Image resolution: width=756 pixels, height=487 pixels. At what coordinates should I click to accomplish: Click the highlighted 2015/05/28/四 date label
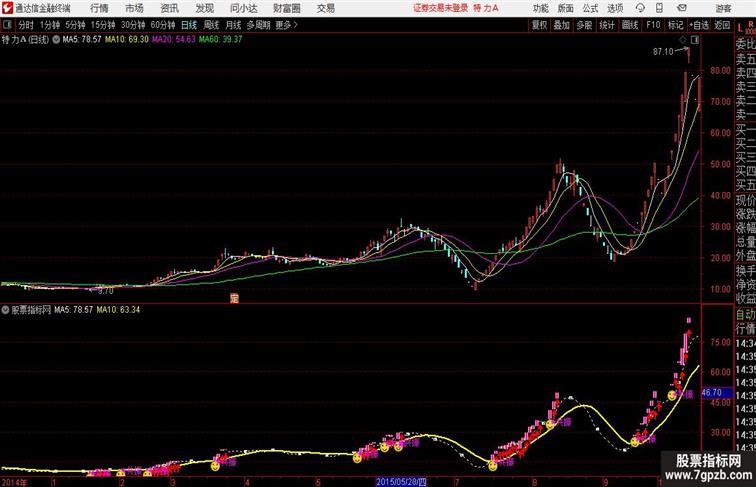pyautogui.click(x=401, y=482)
